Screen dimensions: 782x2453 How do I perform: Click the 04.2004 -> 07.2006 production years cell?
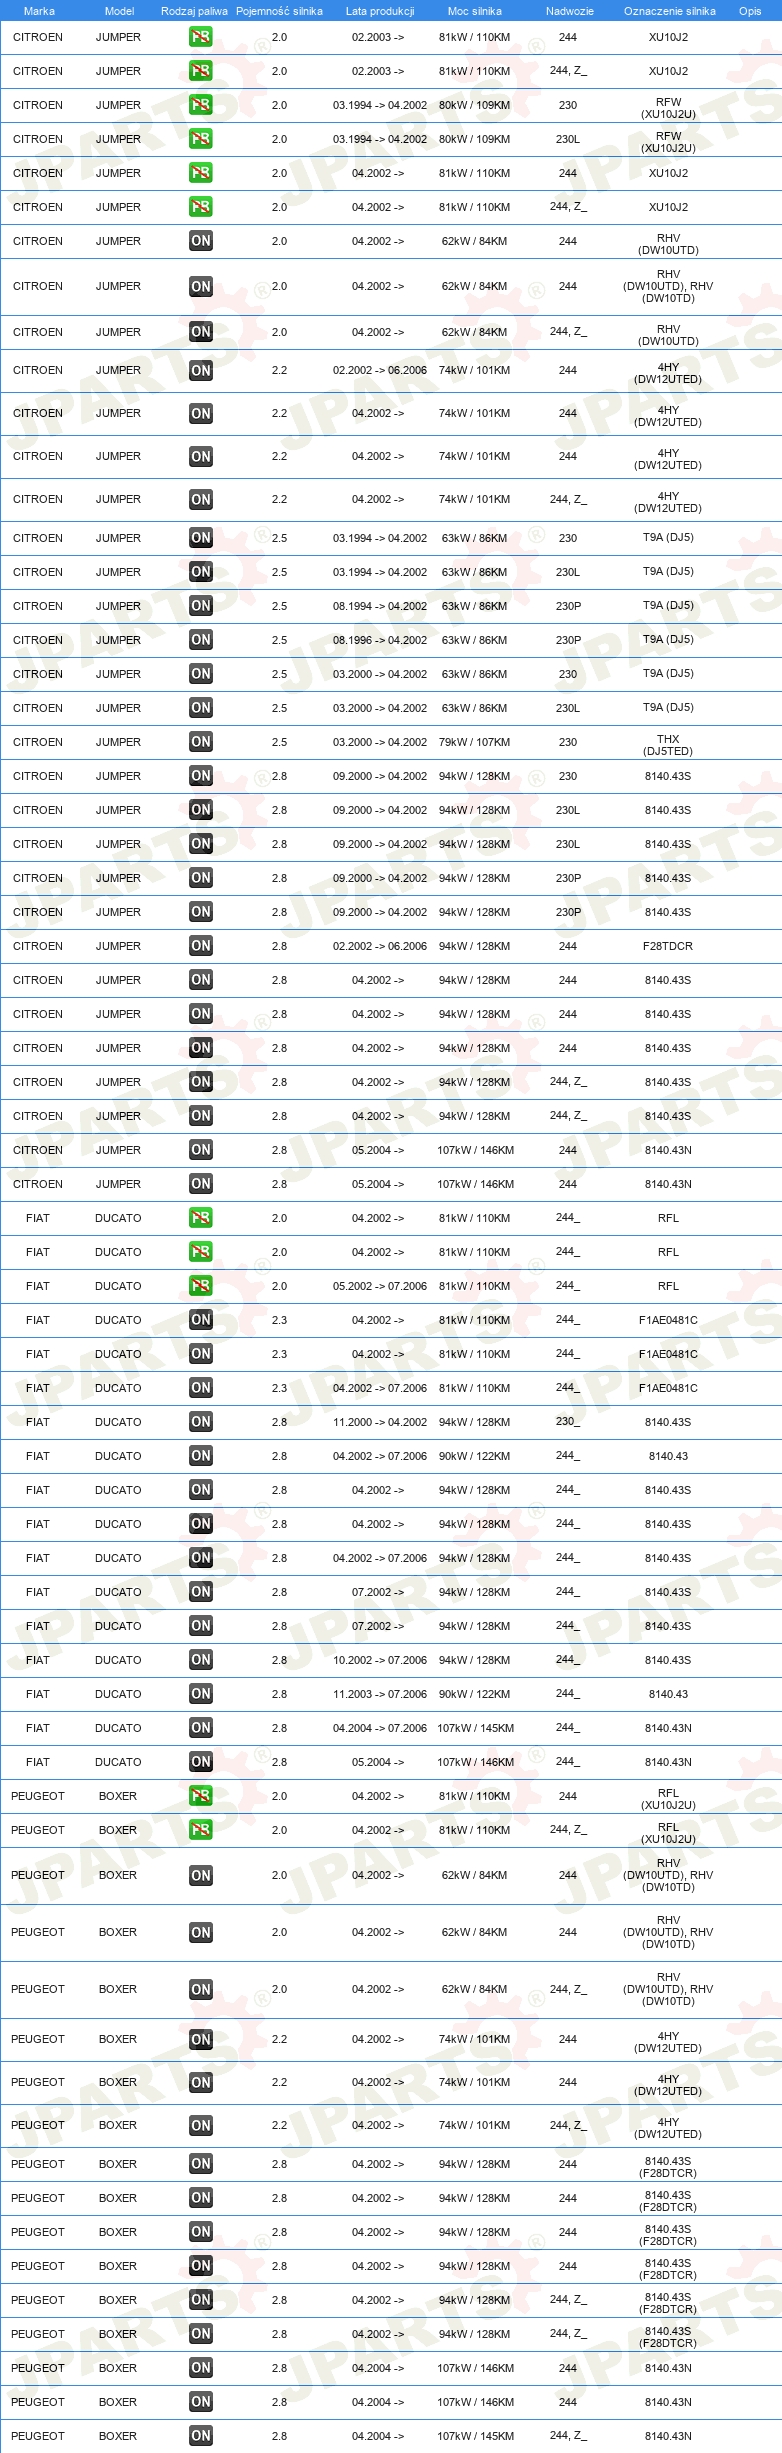(380, 1728)
